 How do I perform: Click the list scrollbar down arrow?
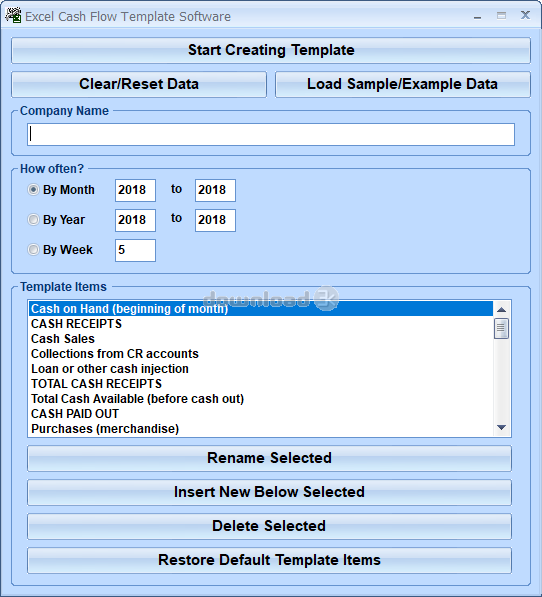501,427
